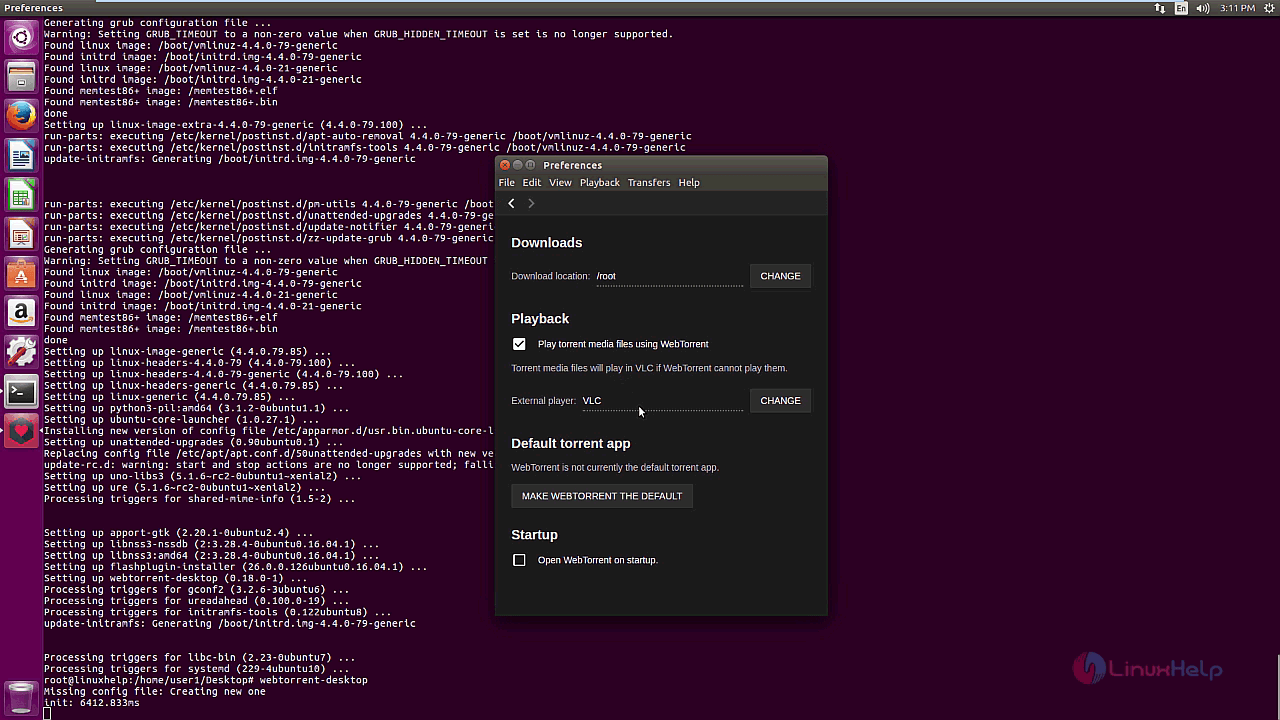Click the Playback section heading
The height and width of the screenshot is (720, 1280).
pyautogui.click(x=540, y=319)
